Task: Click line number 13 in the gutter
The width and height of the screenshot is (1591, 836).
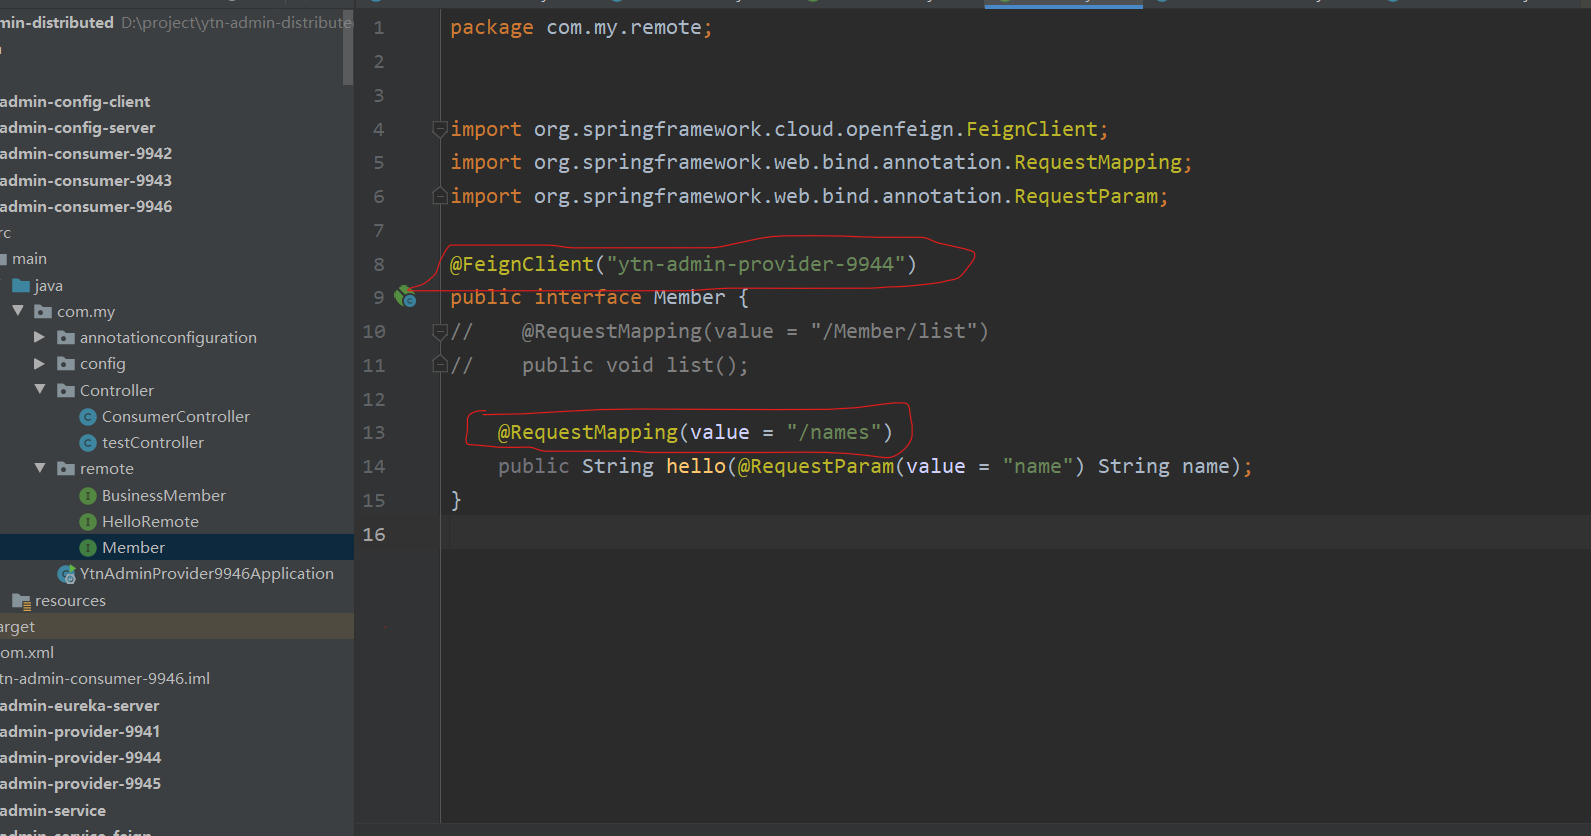Action: pos(374,432)
